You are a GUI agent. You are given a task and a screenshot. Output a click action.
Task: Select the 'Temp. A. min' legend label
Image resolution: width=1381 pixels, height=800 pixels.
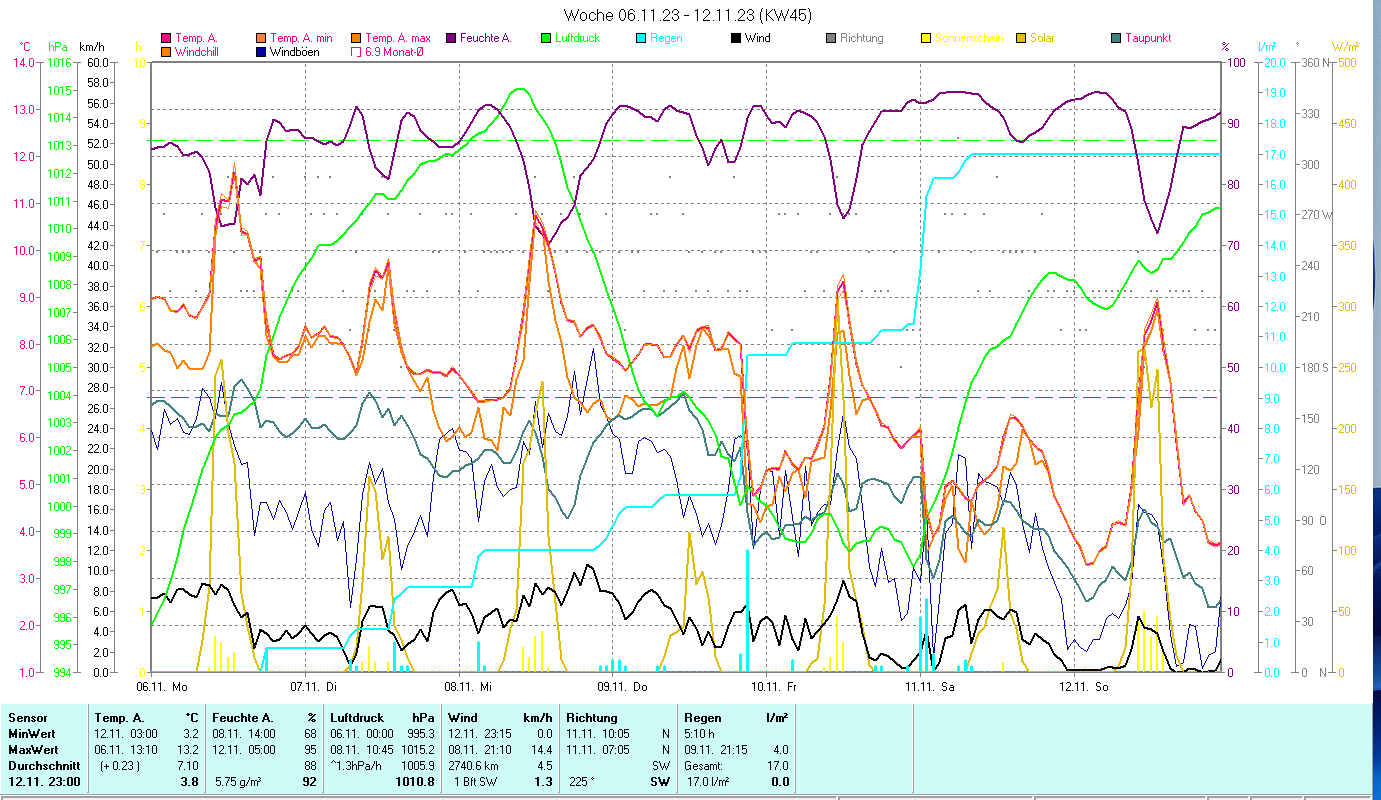coord(302,38)
